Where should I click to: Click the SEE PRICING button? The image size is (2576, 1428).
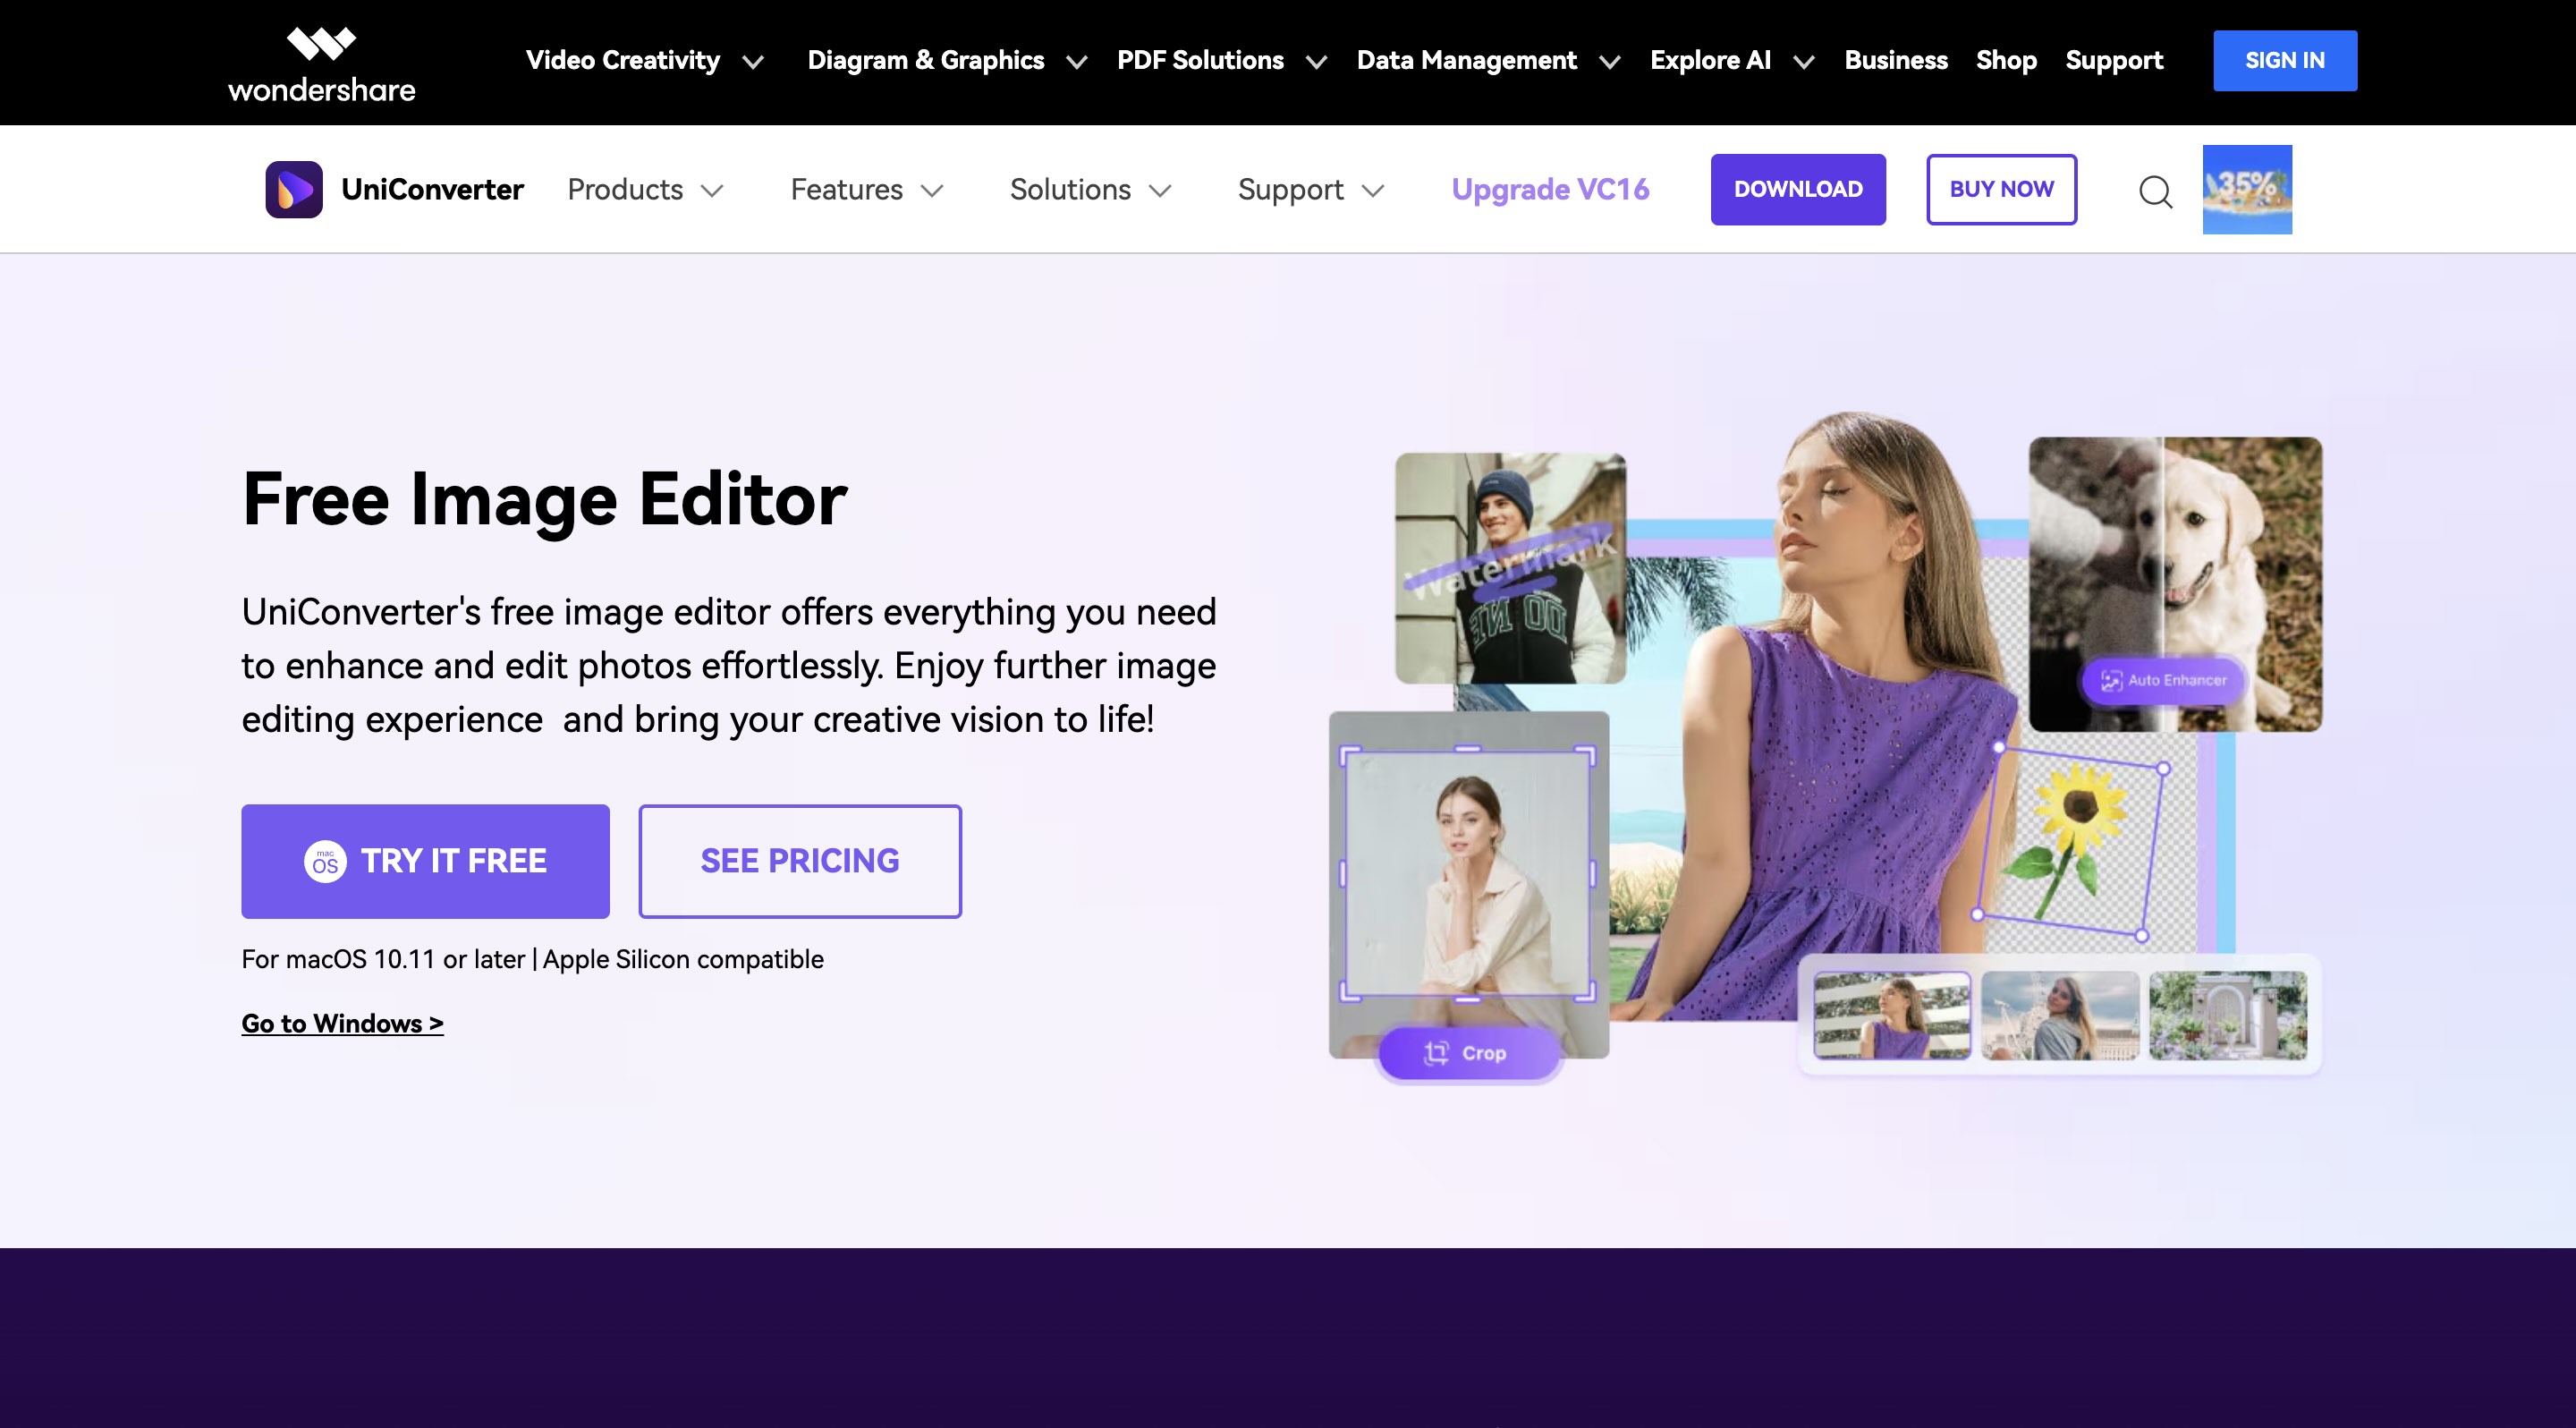tap(800, 861)
